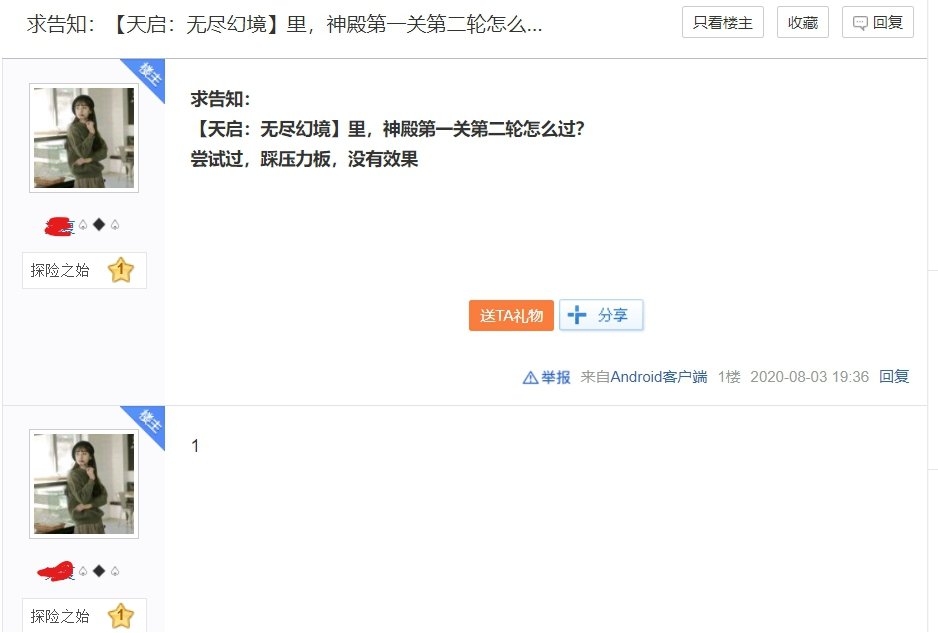Screen dimensions: 938x633
Task: Click the 回复 button in the top bar
Action: 878,23
